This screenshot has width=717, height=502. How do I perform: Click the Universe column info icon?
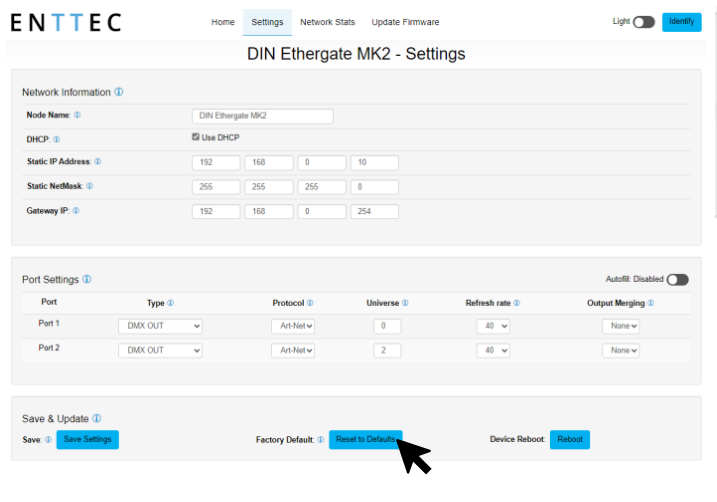point(405,303)
